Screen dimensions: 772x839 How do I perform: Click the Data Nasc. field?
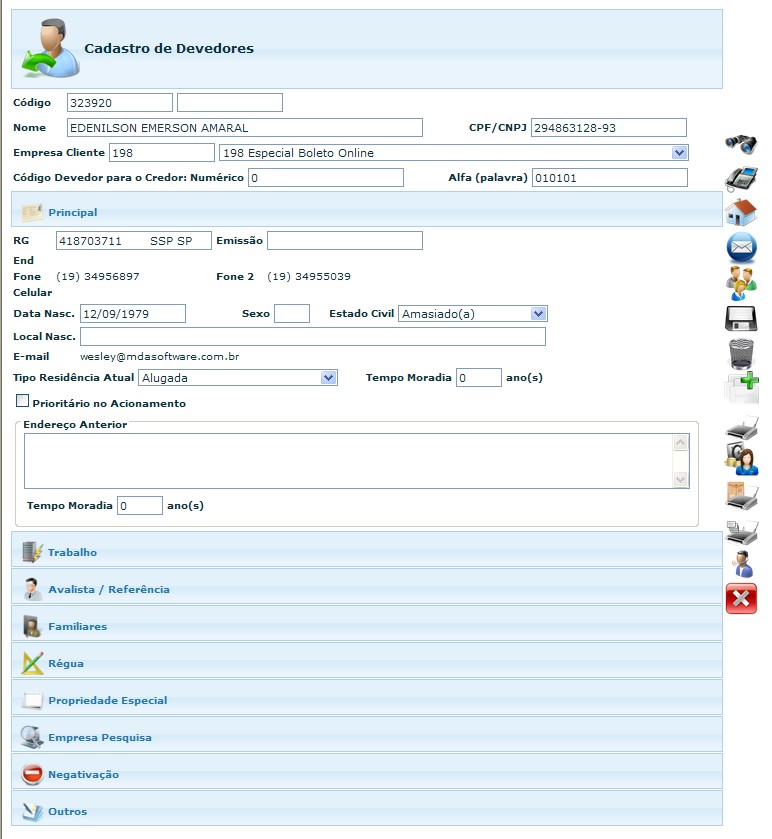coord(133,314)
